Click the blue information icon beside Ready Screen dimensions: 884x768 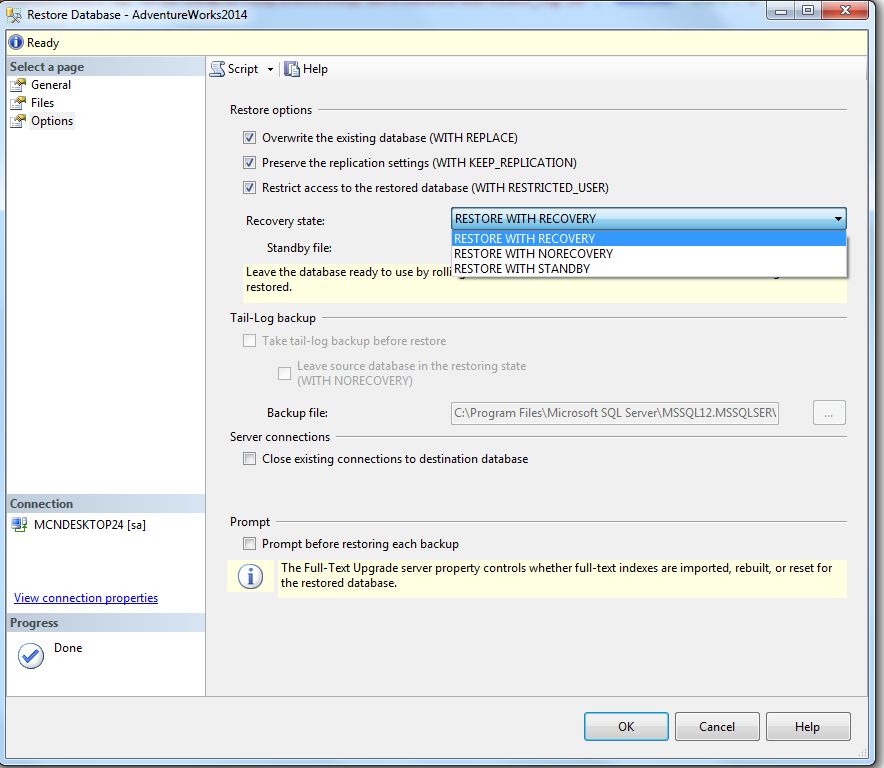click(16, 42)
